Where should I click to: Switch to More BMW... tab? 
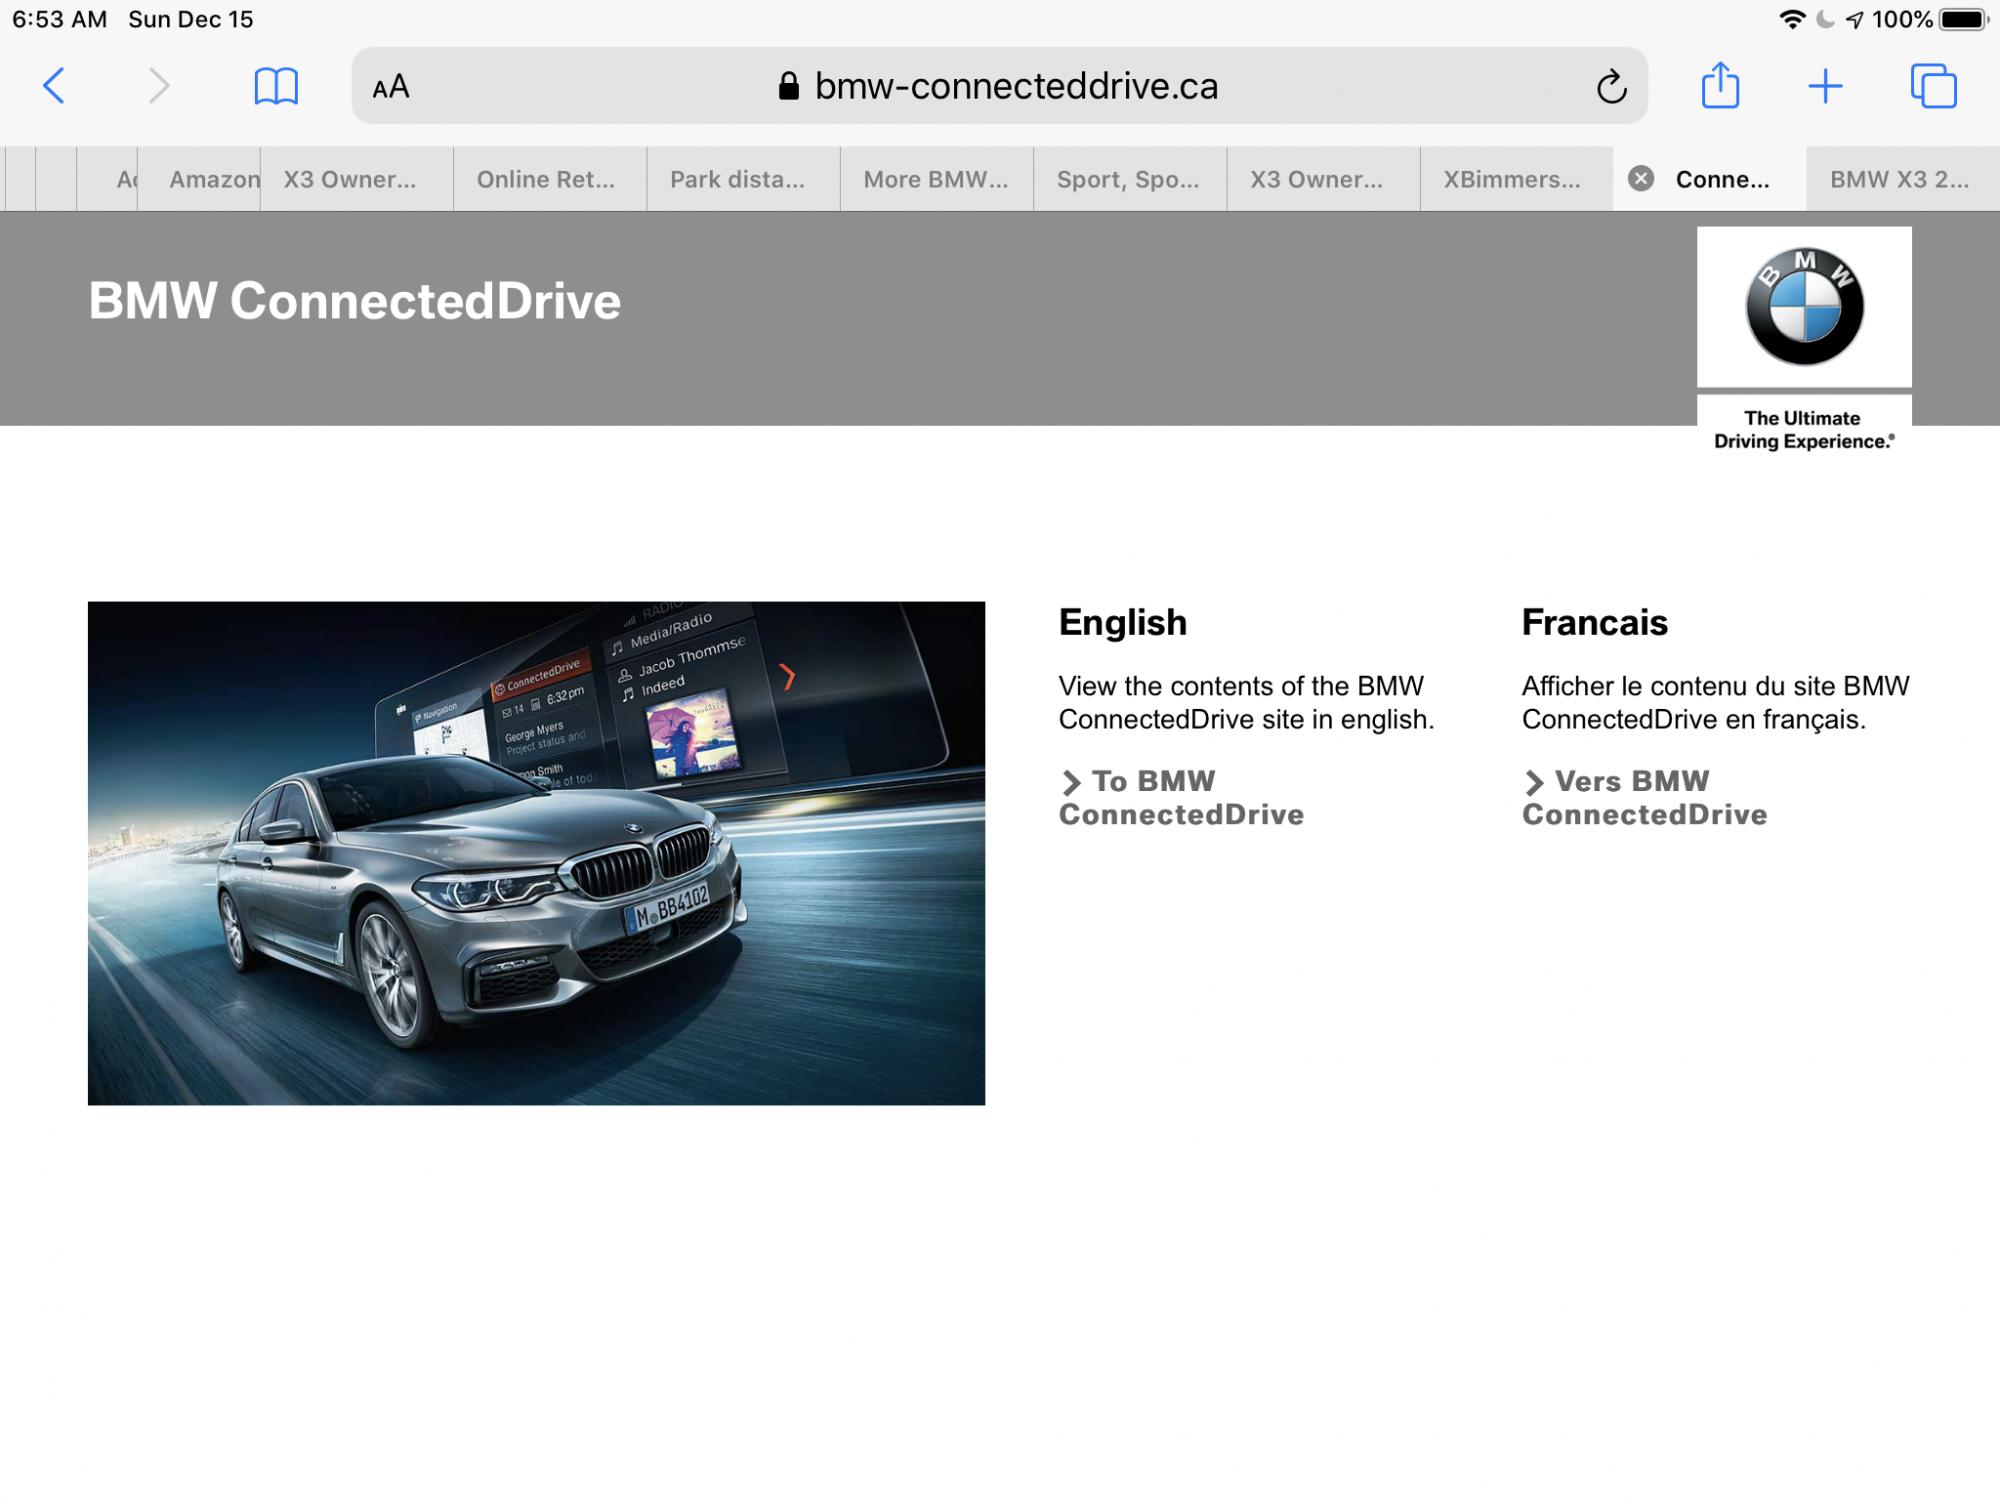click(x=937, y=179)
